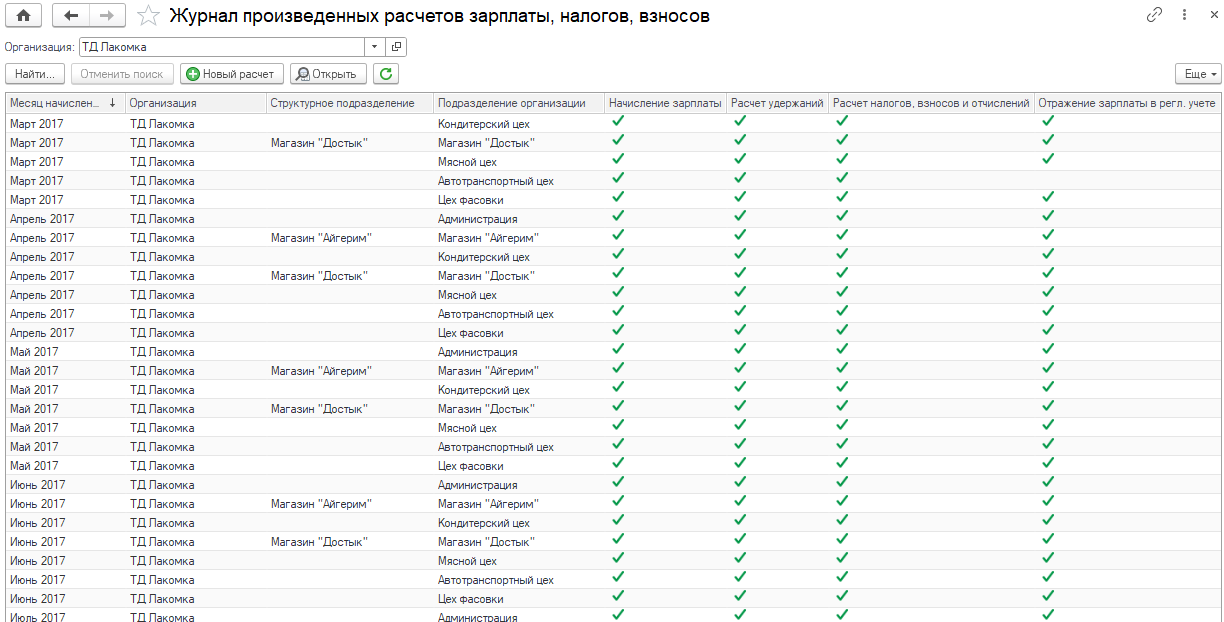This screenshot has height=622, width=1224.
Task: Navigate forward with the right arrow
Action: click(107, 15)
